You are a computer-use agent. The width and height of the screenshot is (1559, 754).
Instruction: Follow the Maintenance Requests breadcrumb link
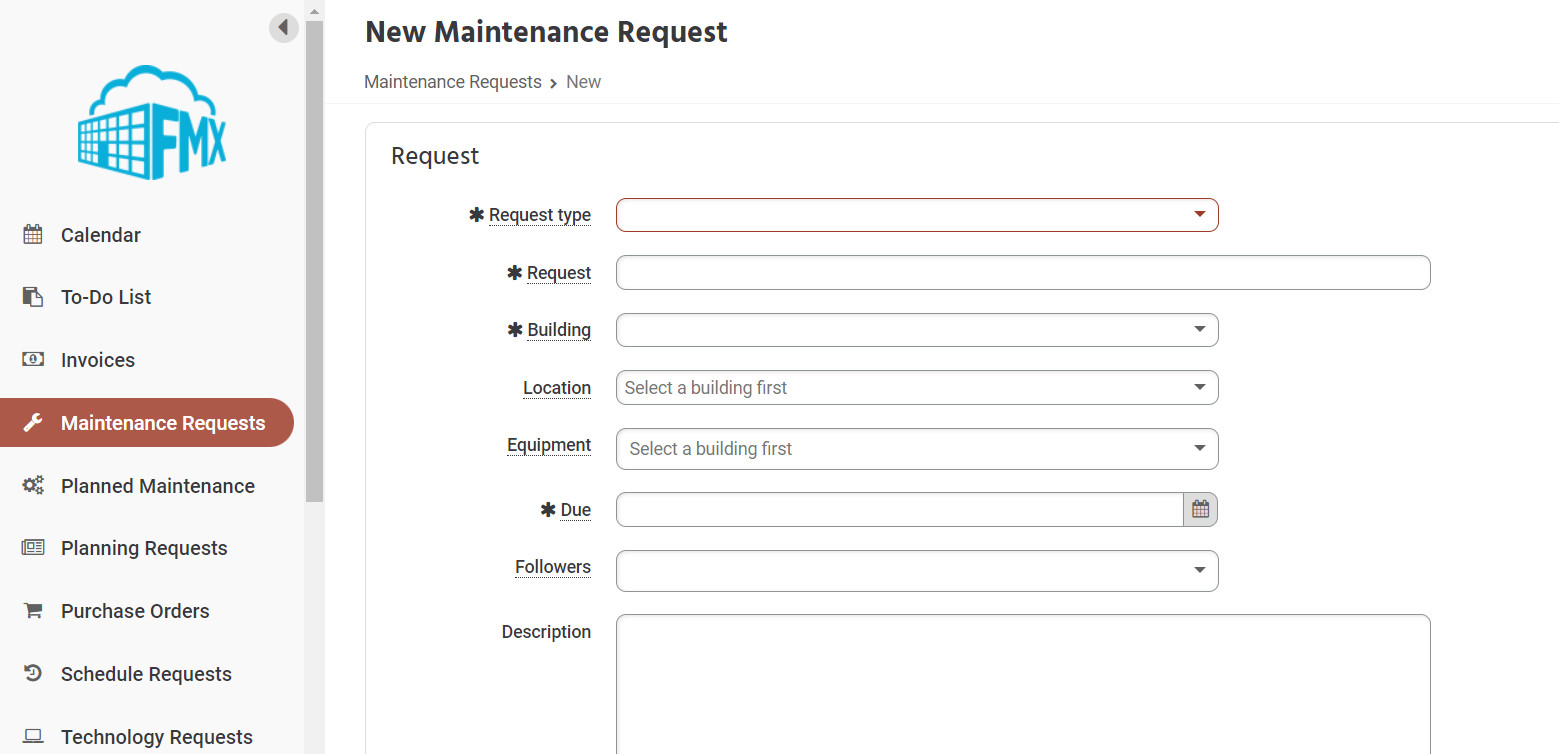453,82
